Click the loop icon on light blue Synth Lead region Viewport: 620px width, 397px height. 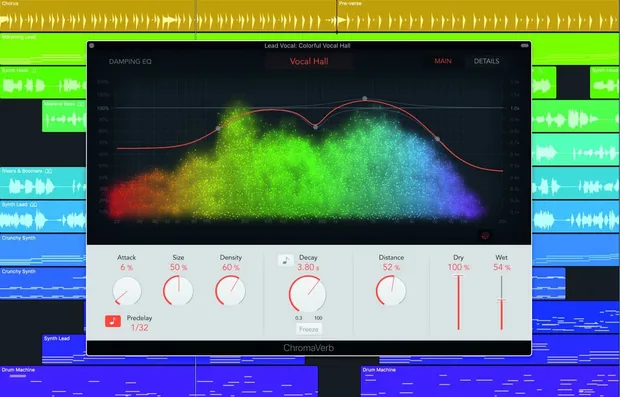pos(34,204)
